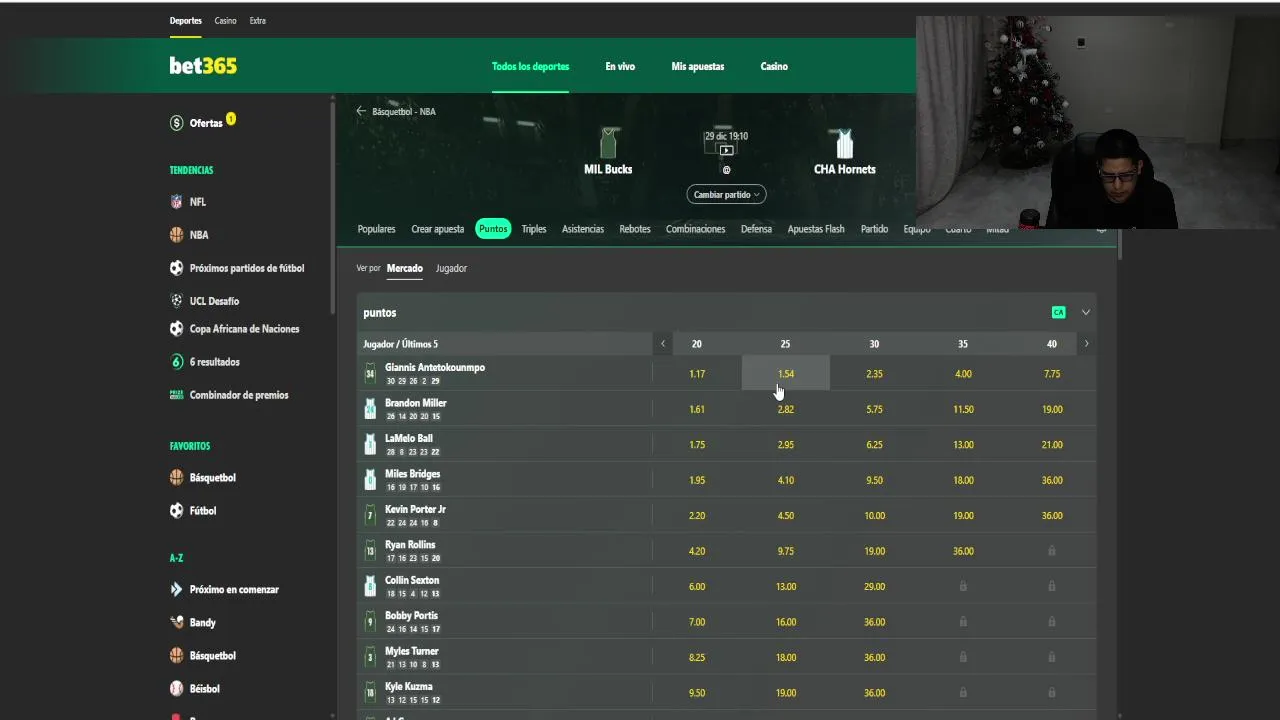This screenshot has width=1280, height=720.
Task: Show lower point thresholds with left arrow
Action: (662, 344)
